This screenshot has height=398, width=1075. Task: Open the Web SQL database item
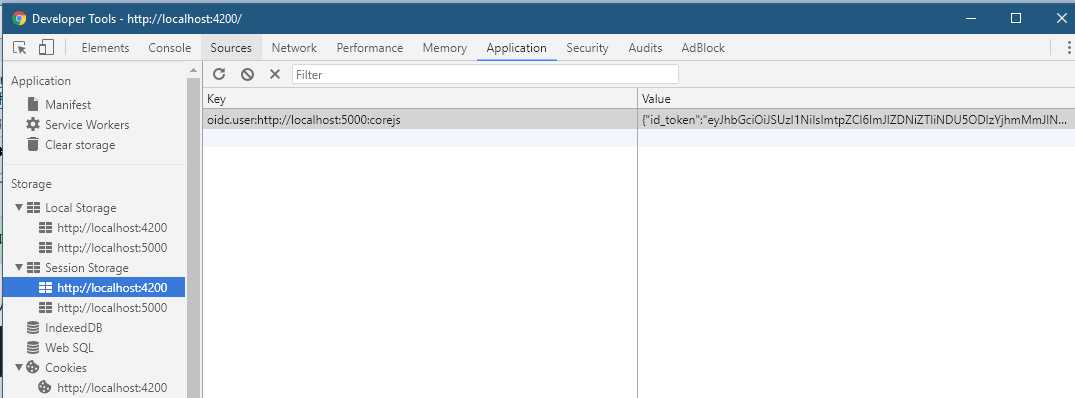pos(60,348)
